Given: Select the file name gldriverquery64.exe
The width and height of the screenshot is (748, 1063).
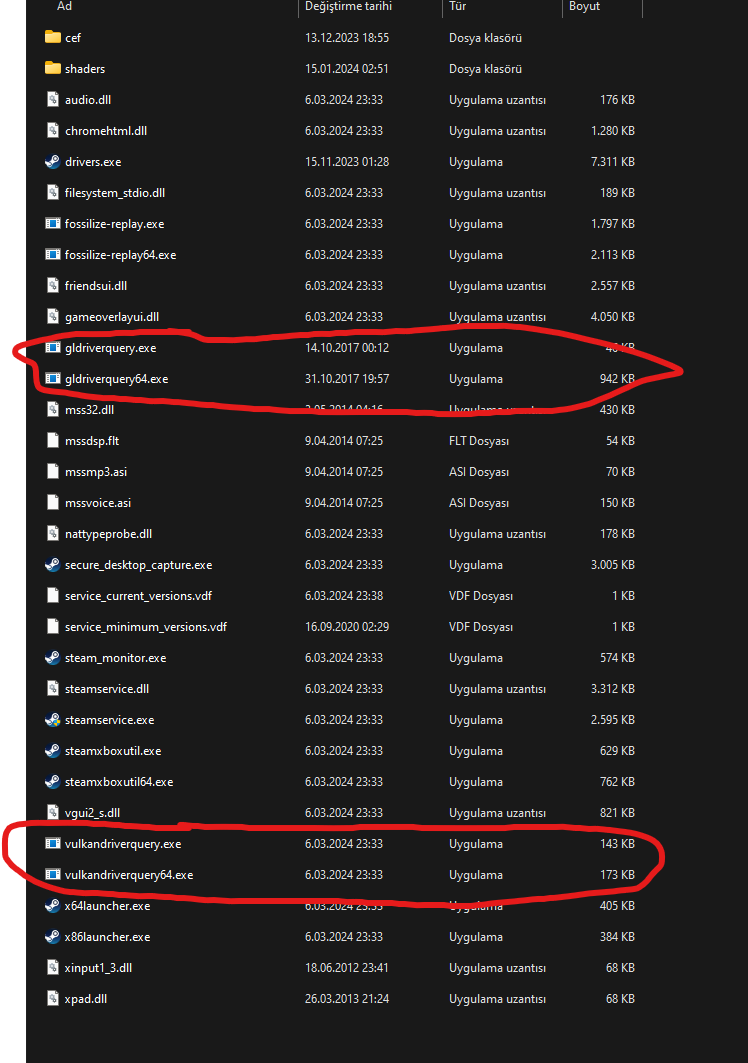Looking at the screenshot, I should [117, 379].
